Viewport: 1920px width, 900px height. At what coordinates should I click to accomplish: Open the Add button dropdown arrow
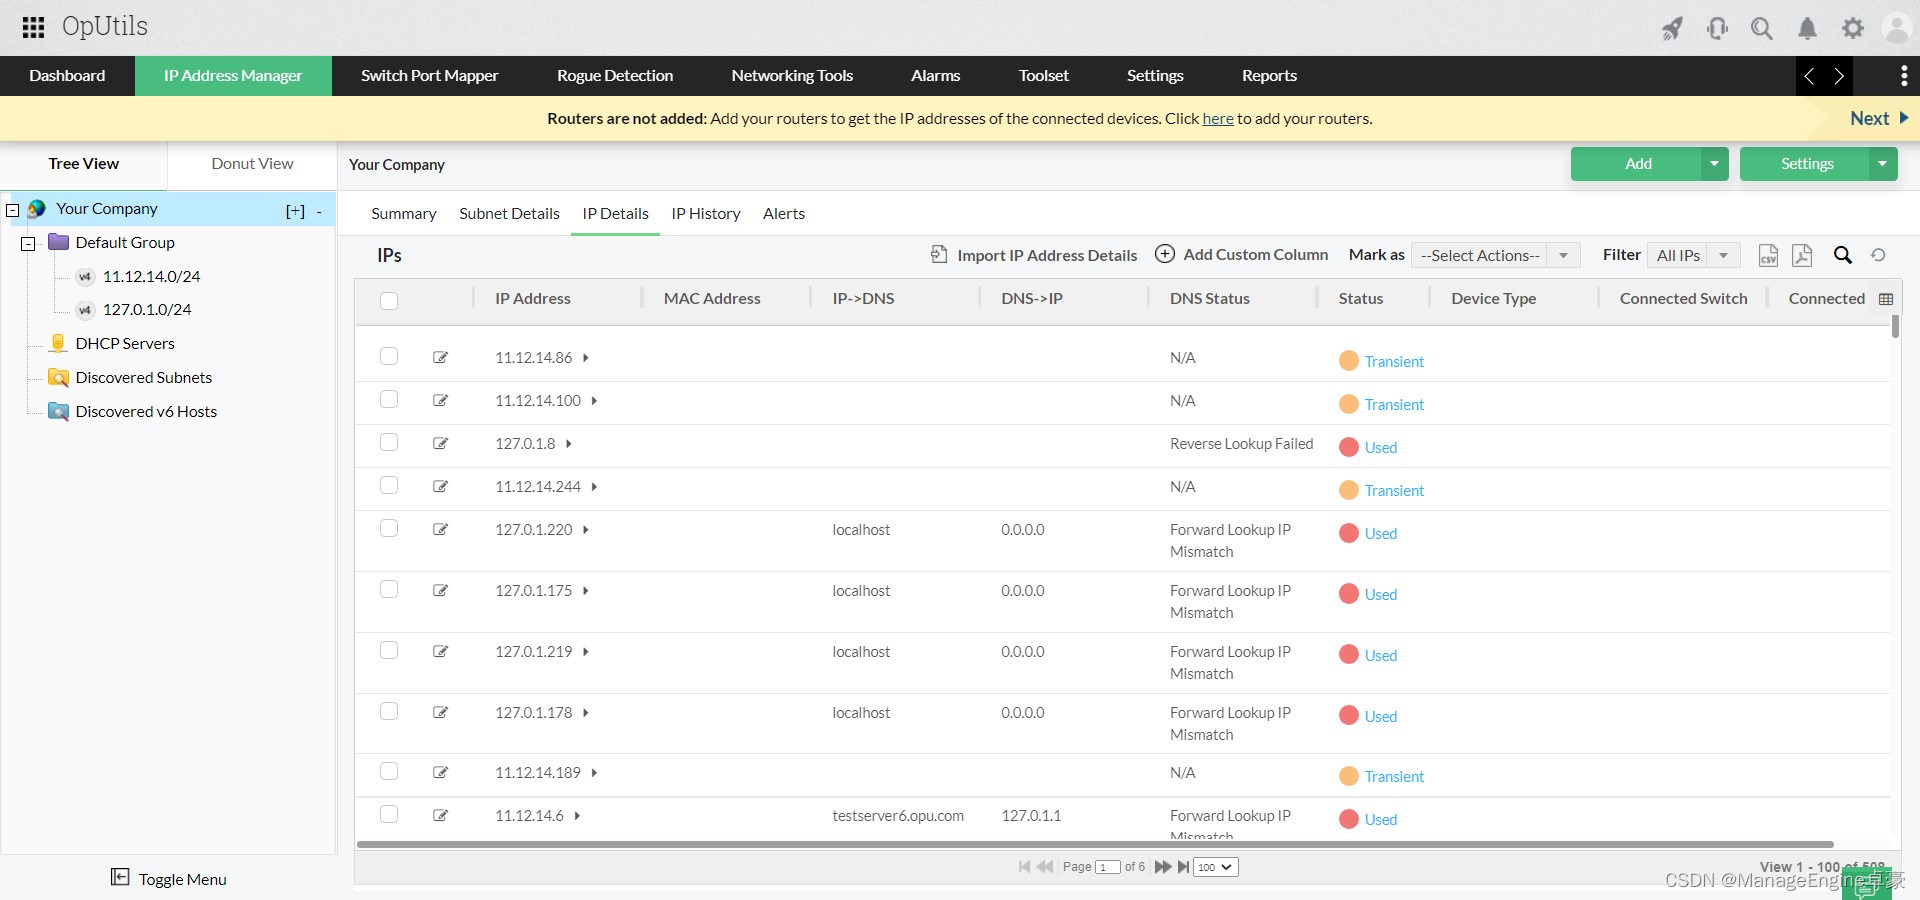pyautogui.click(x=1714, y=164)
